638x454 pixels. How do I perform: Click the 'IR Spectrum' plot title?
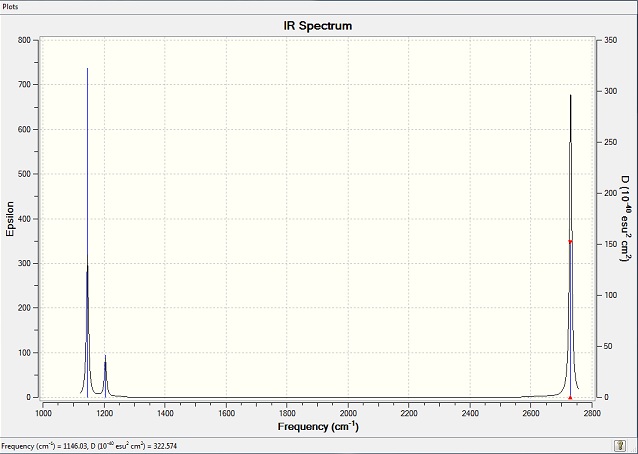[318, 26]
